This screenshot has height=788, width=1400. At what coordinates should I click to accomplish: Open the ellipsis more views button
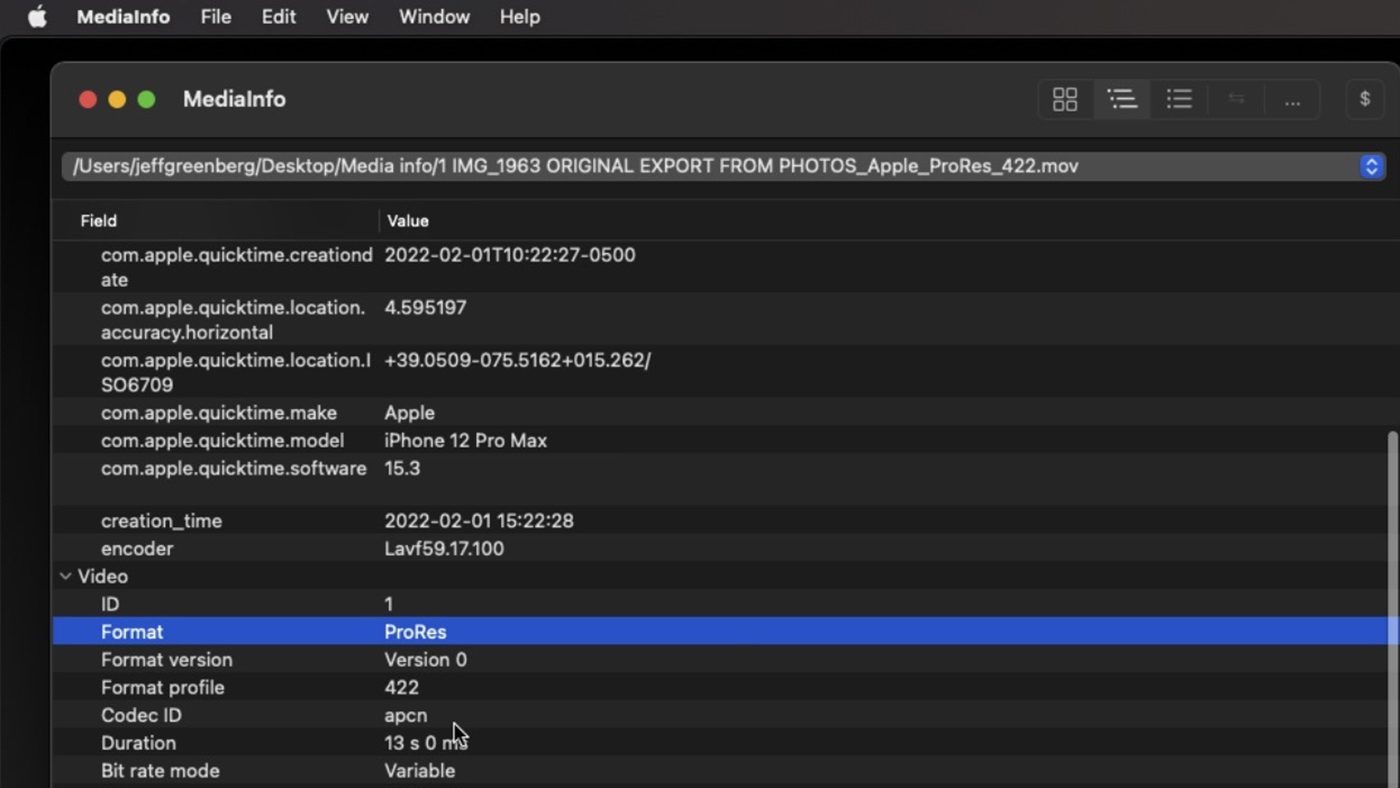[x=1292, y=99]
